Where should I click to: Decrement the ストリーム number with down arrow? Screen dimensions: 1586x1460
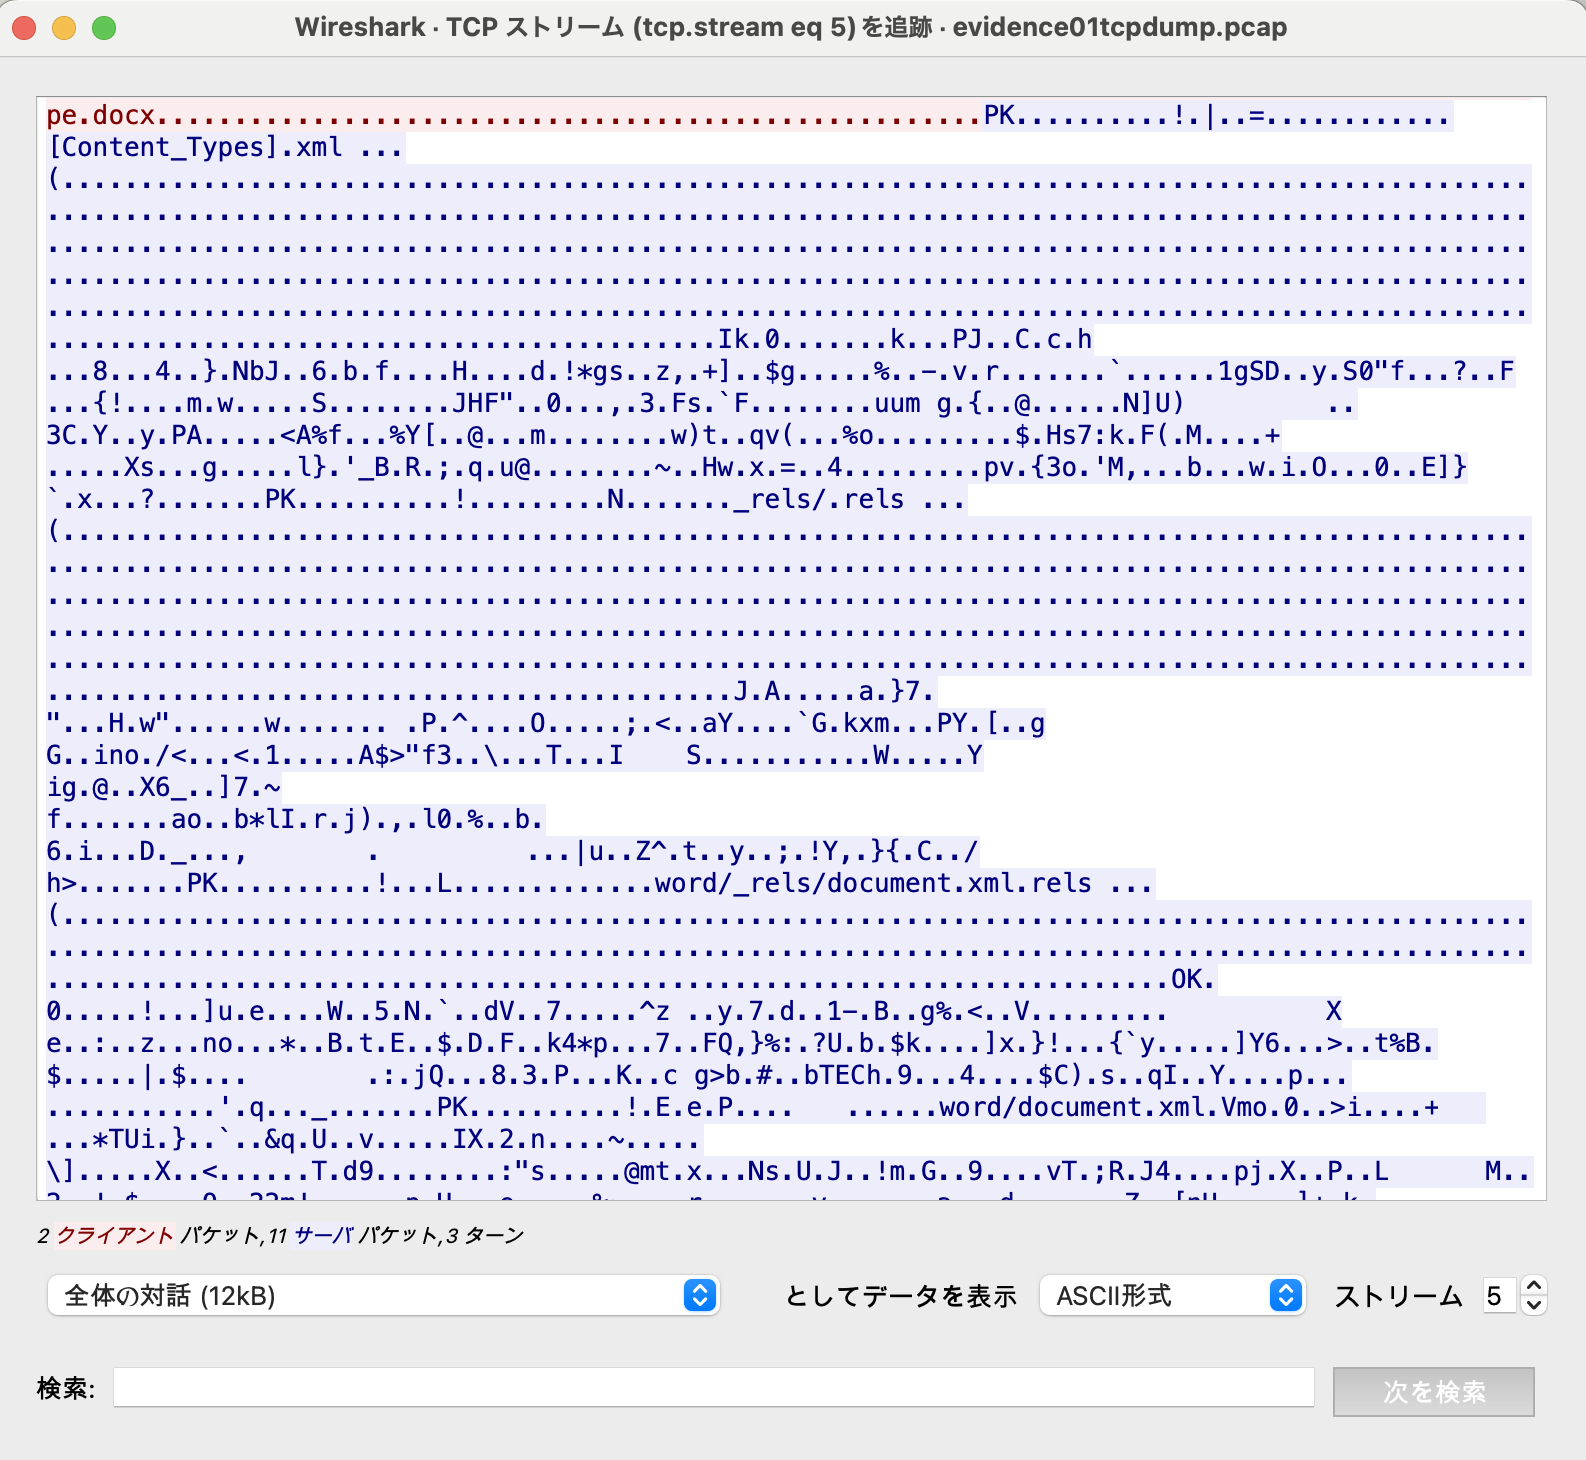(x=1534, y=1306)
